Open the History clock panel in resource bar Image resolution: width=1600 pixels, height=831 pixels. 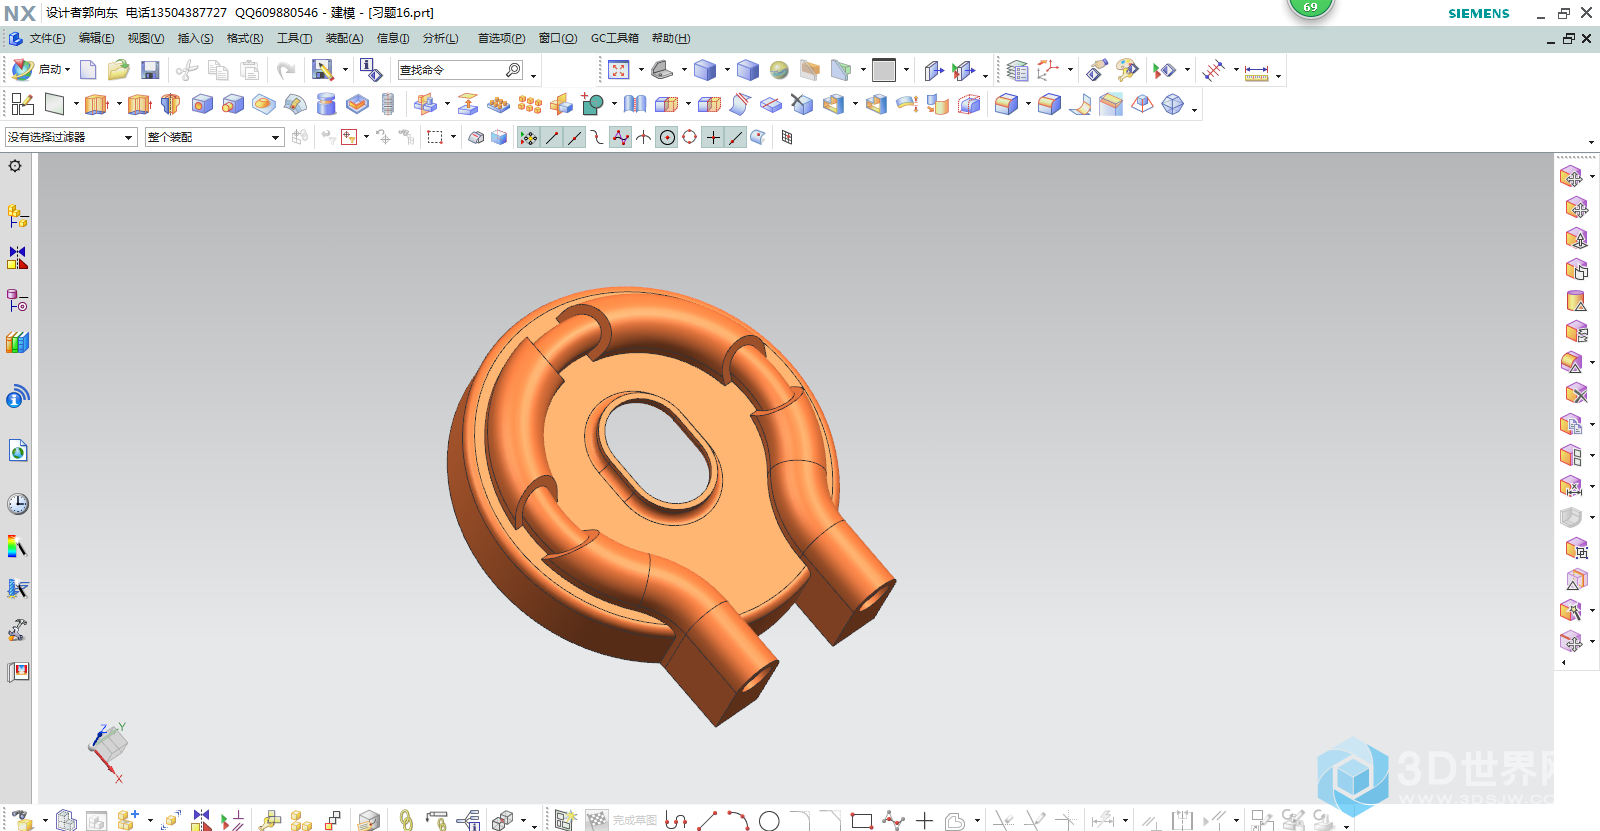coord(18,504)
